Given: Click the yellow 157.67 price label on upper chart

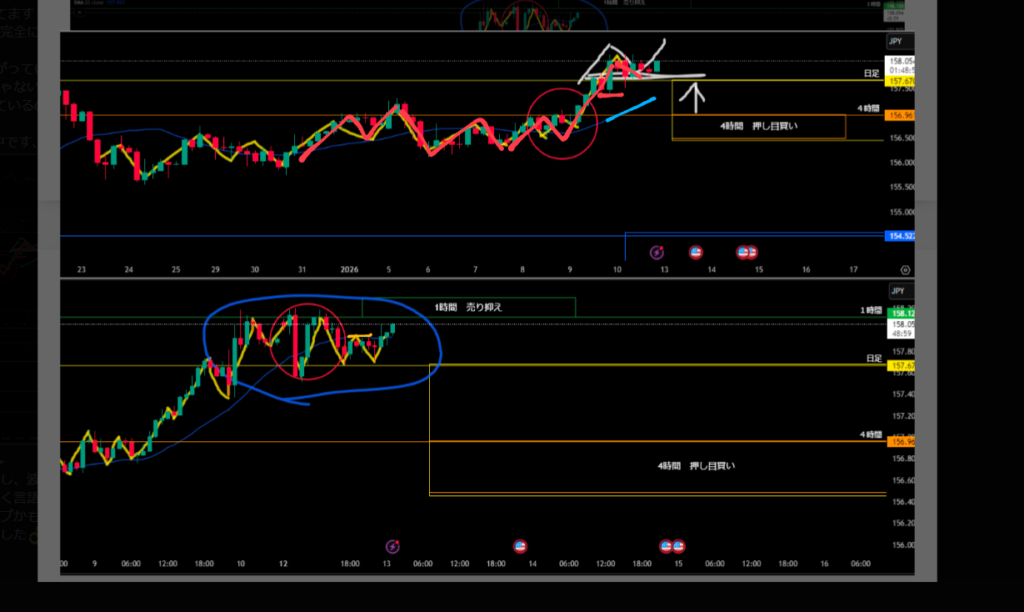Looking at the screenshot, I should point(899,81).
